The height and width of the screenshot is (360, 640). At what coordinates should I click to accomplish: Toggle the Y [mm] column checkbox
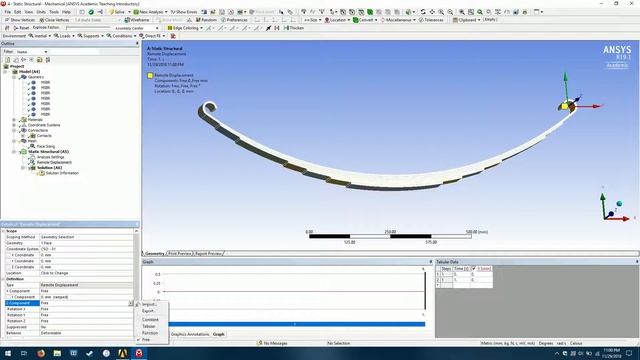[x=473, y=269]
